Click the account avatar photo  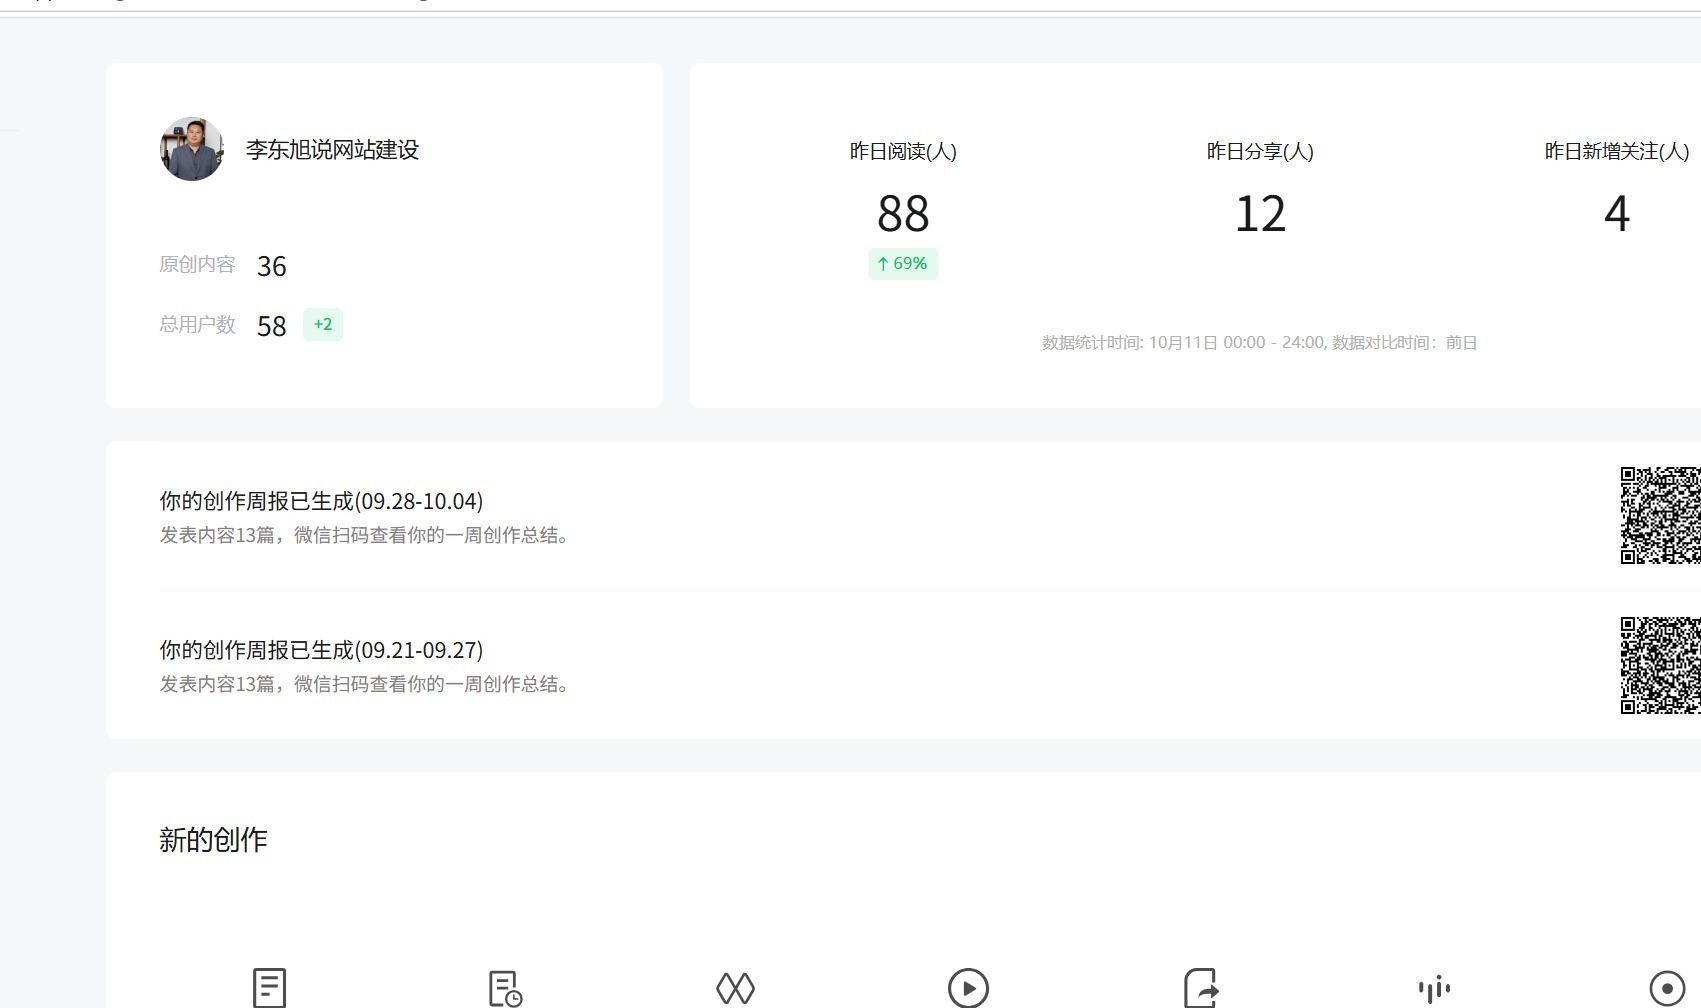click(x=191, y=149)
